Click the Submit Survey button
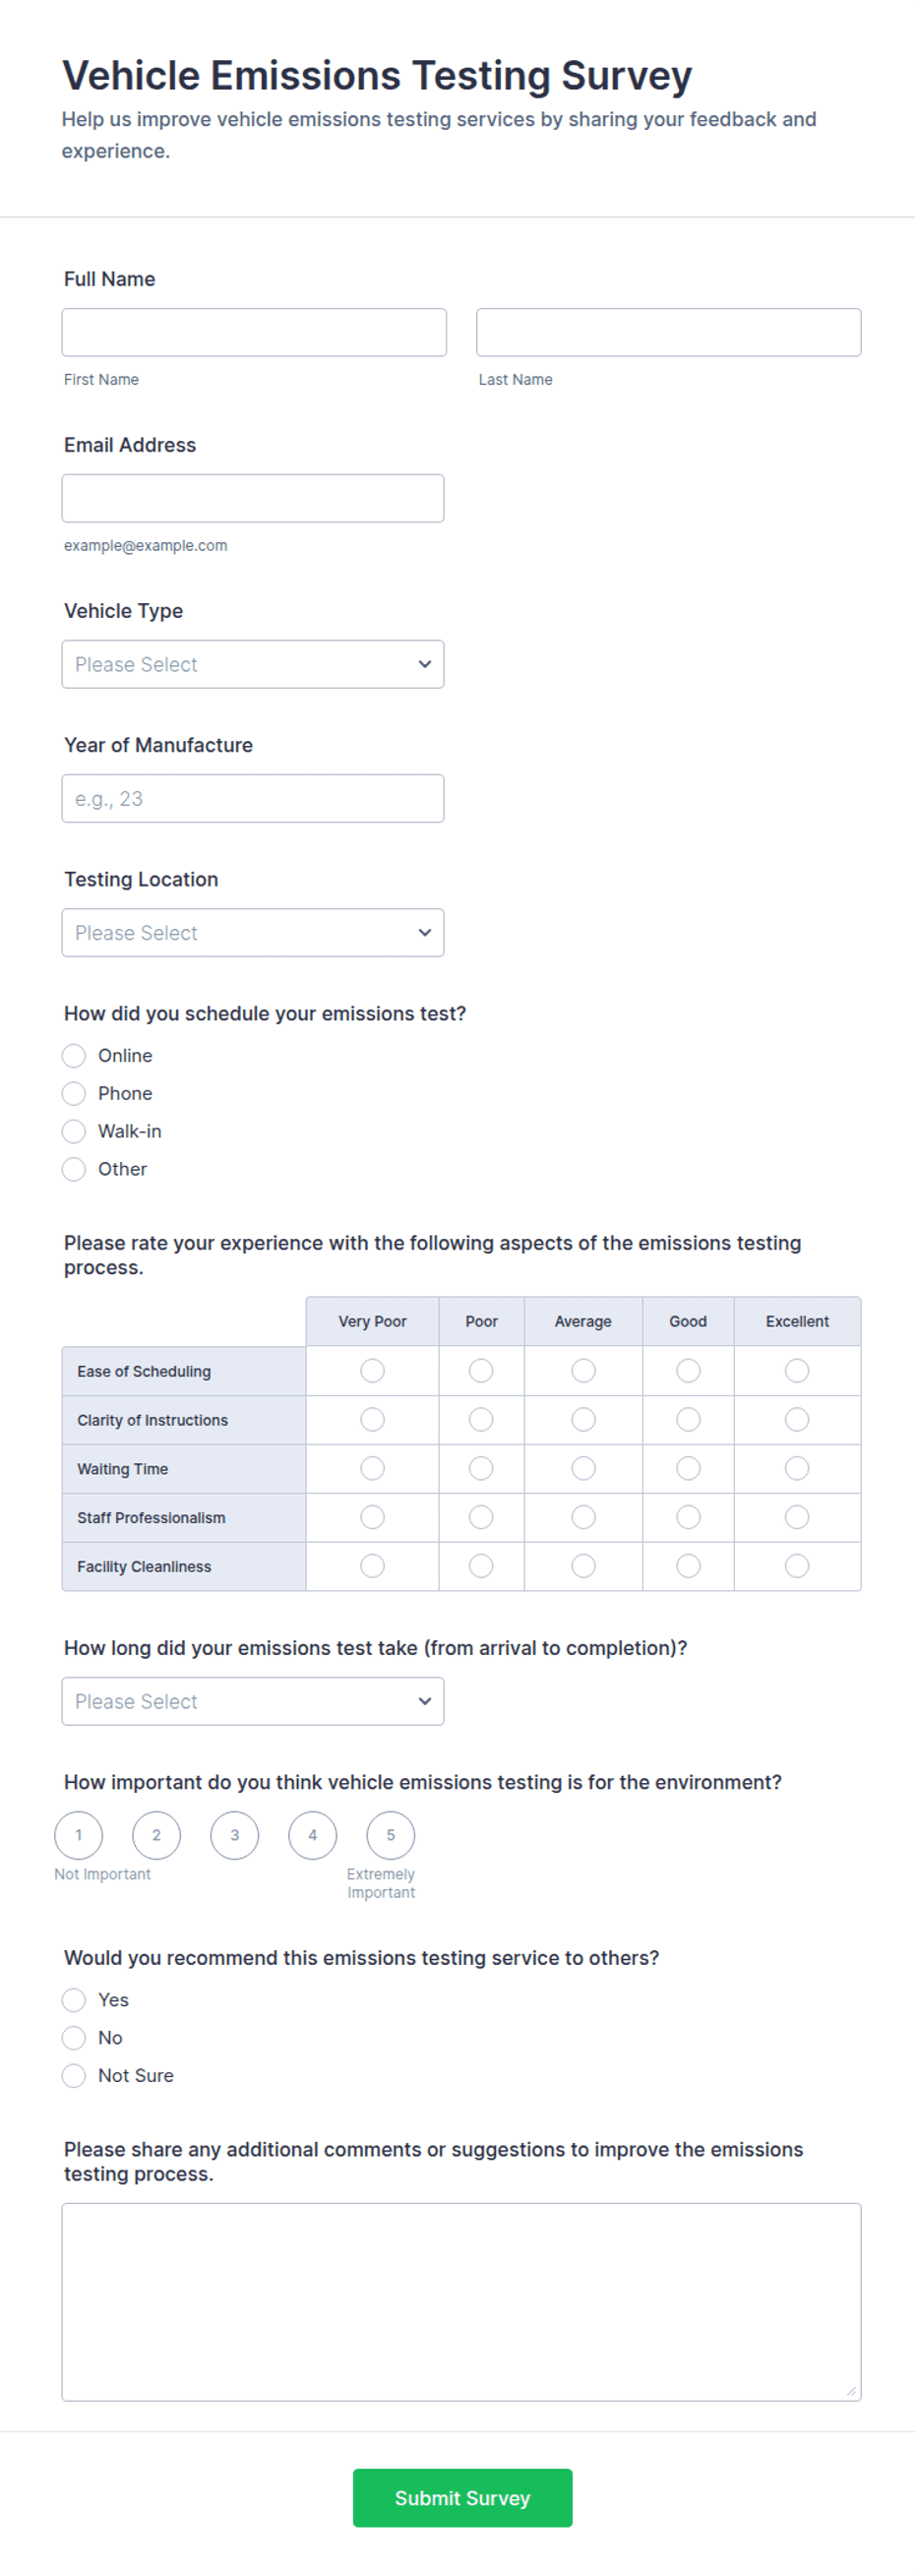The image size is (915, 2576). tap(462, 2497)
